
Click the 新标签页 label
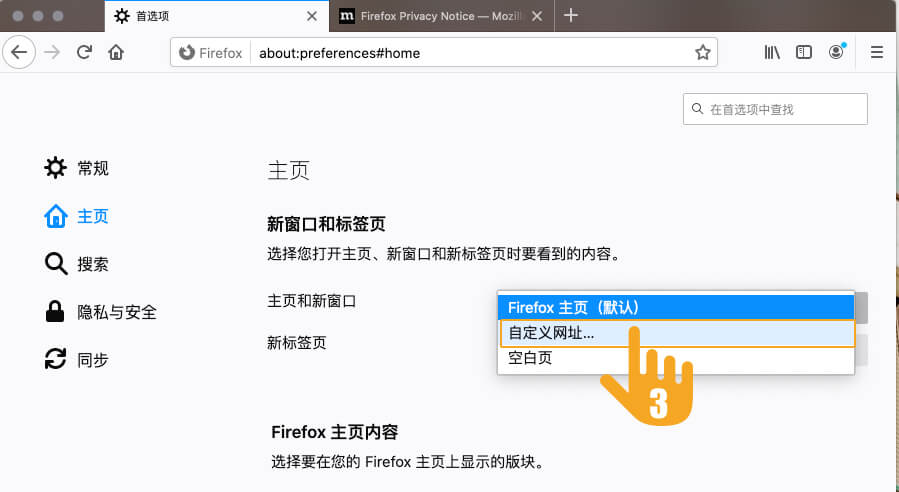click(x=296, y=343)
